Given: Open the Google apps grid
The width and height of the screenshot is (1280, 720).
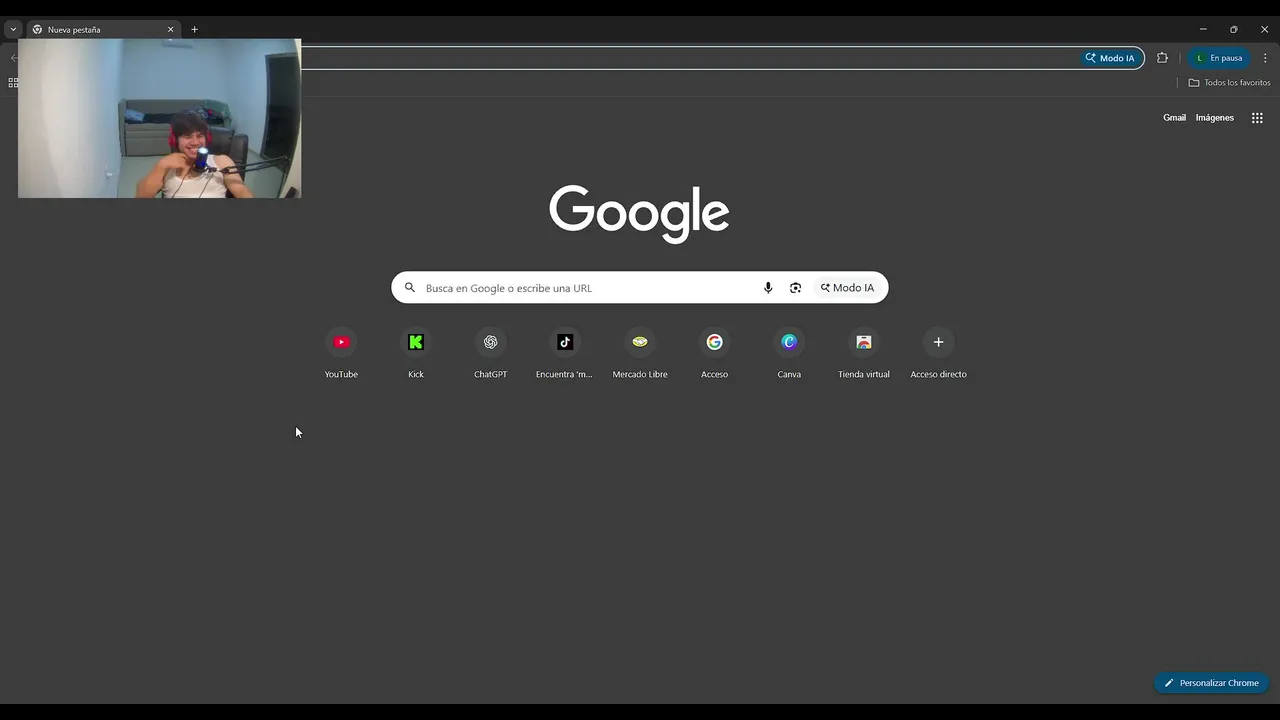Looking at the screenshot, I should coord(1257,118).
